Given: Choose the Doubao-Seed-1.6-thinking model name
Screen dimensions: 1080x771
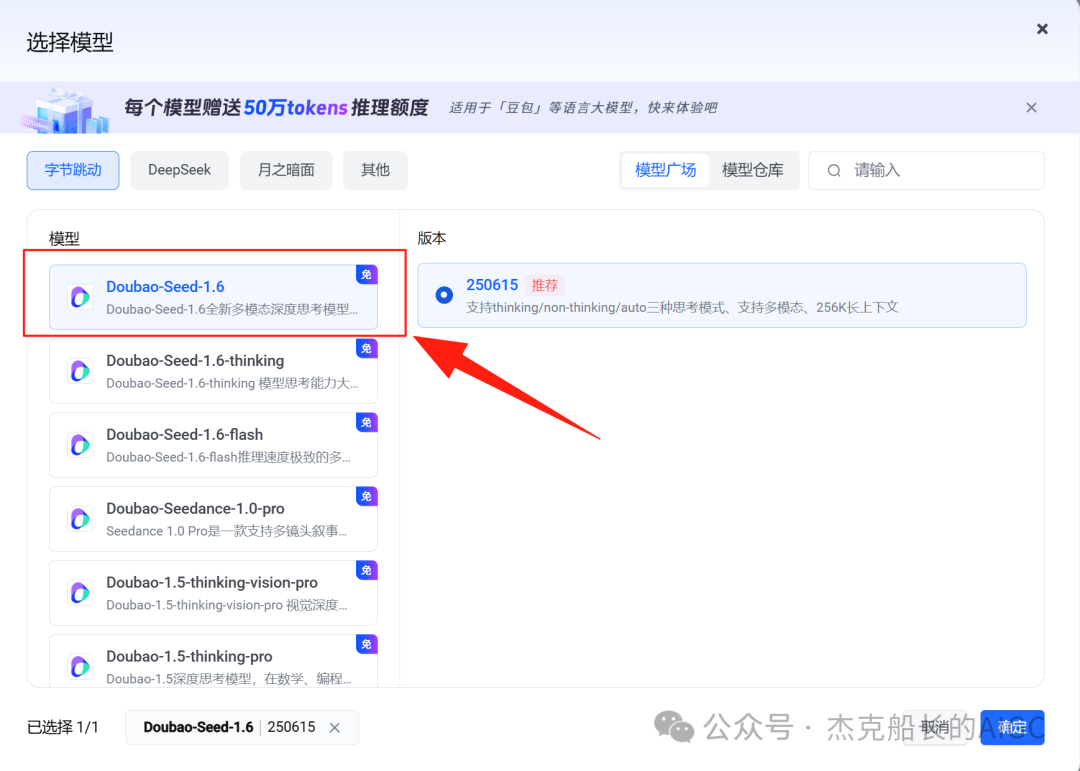Looking at the screenshot, I should coord(195,360).
